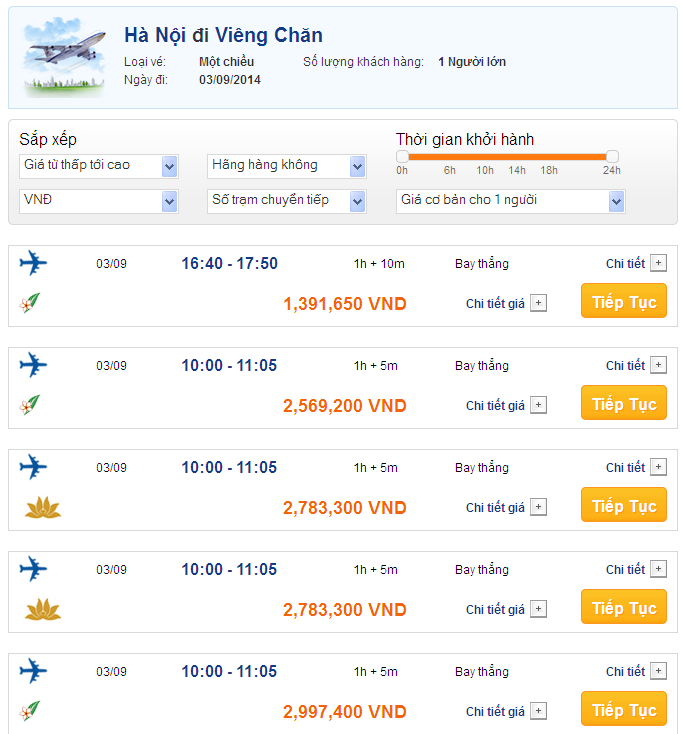Screen dimensions: 683x734
Task: Click the blue plane icon of 16:40 flight
Action: pyautogui.click(x=34, y=263)
